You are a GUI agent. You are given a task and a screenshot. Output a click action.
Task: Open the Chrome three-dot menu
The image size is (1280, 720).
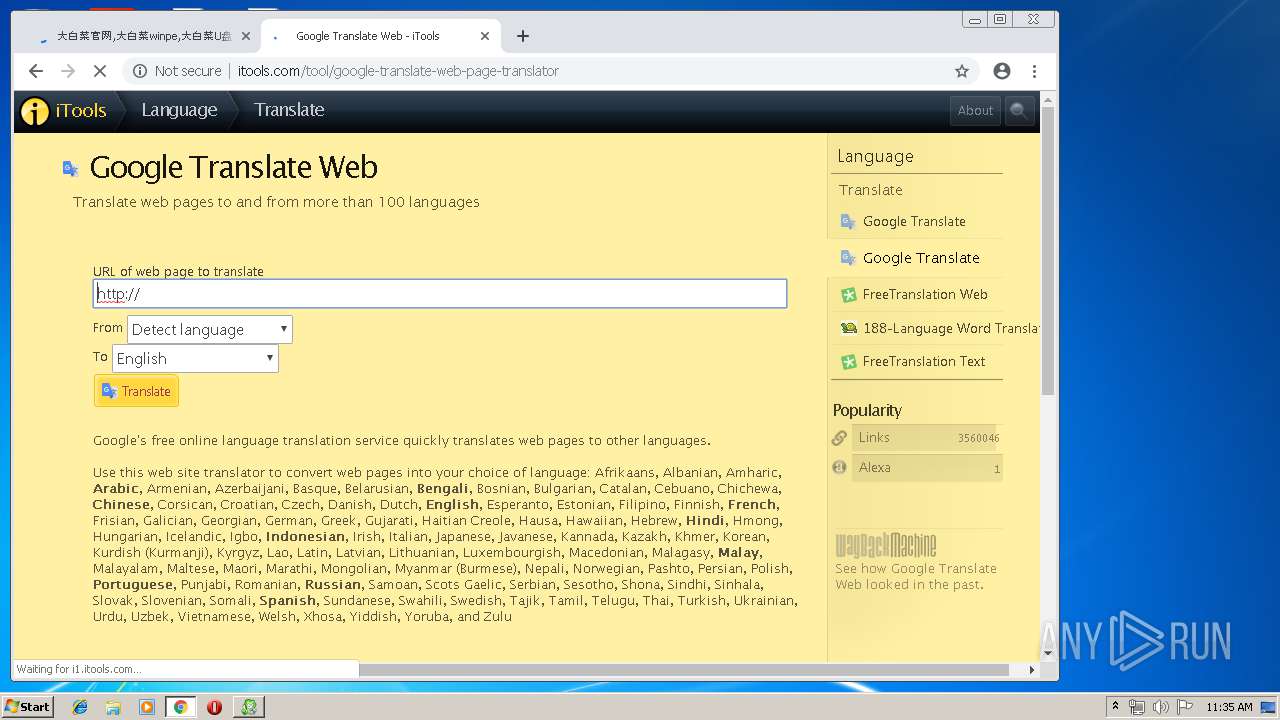(x=1034, y=71)
